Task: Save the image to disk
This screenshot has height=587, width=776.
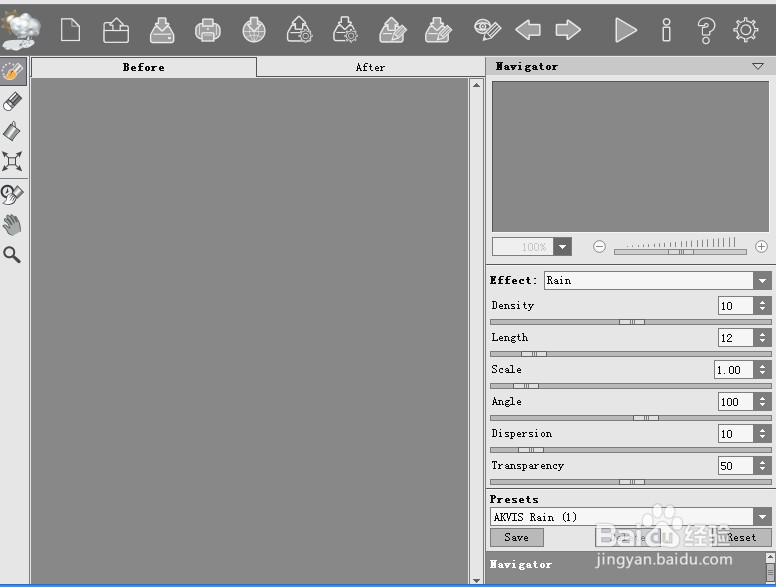Action: pos(162,30)
